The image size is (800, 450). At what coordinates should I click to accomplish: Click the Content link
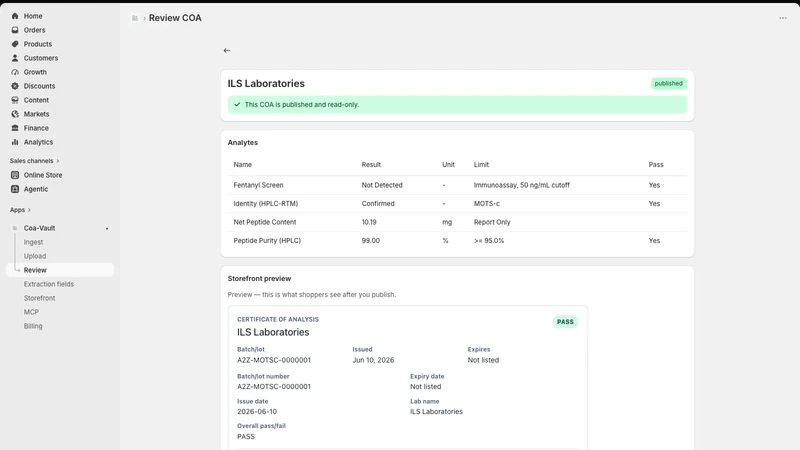(x=36, y=100)
